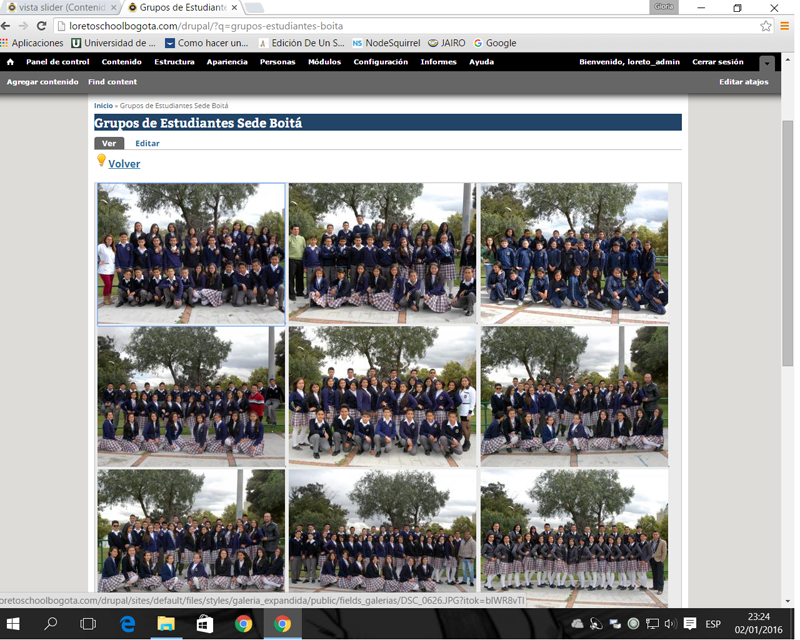Screen dimensions: 800x640
Task: Open the Task View icon on taskbar
Action: [x=88, y=624]
